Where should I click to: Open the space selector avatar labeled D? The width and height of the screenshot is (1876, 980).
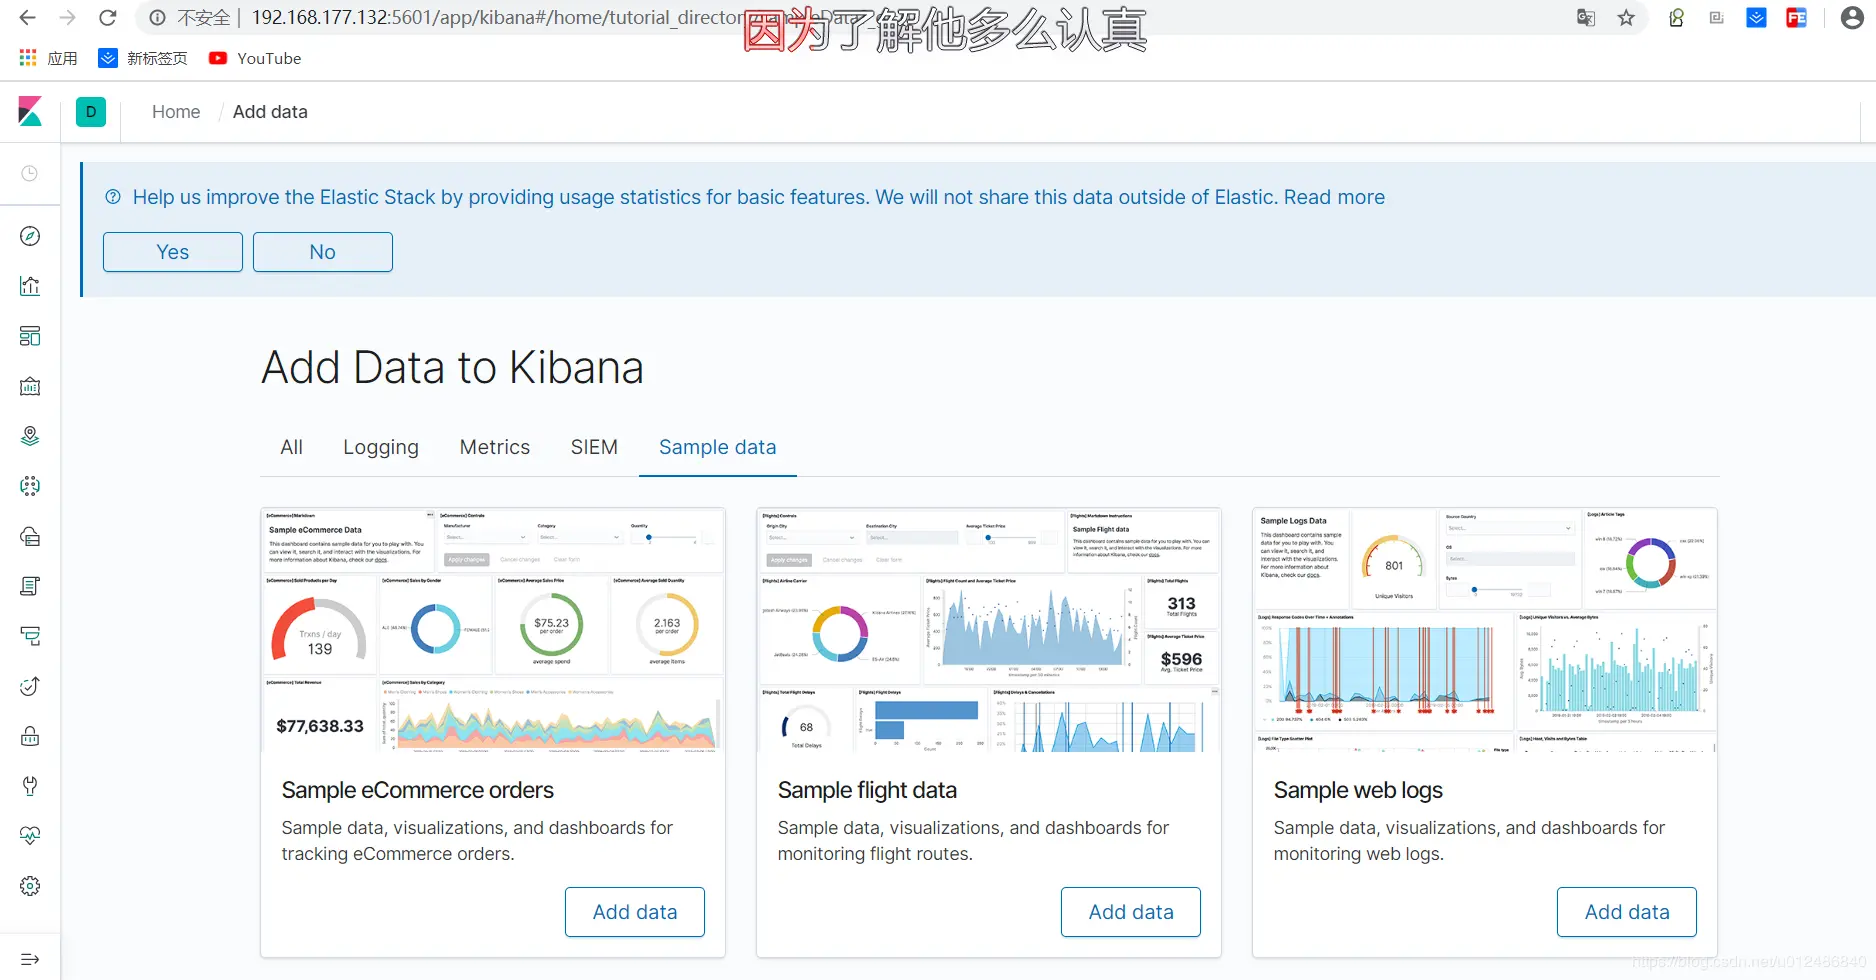click(91, 112)
